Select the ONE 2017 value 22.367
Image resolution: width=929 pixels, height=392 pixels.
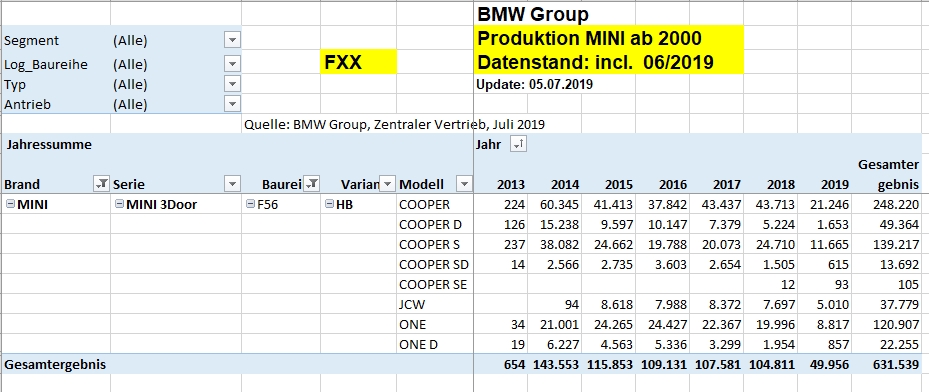click(x=722, y=324)
